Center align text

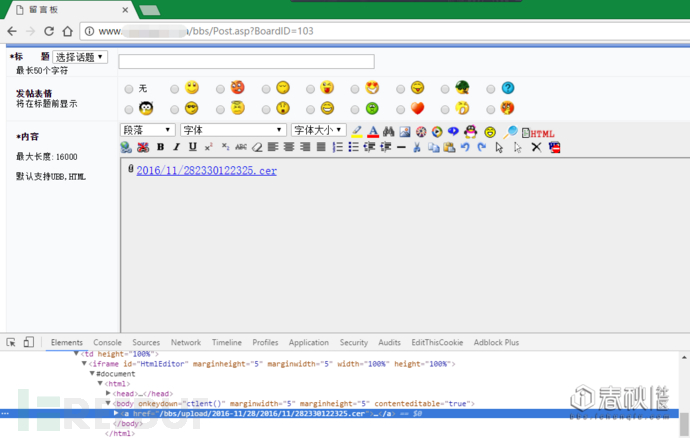pyautogui.click(x=289, y=147)
